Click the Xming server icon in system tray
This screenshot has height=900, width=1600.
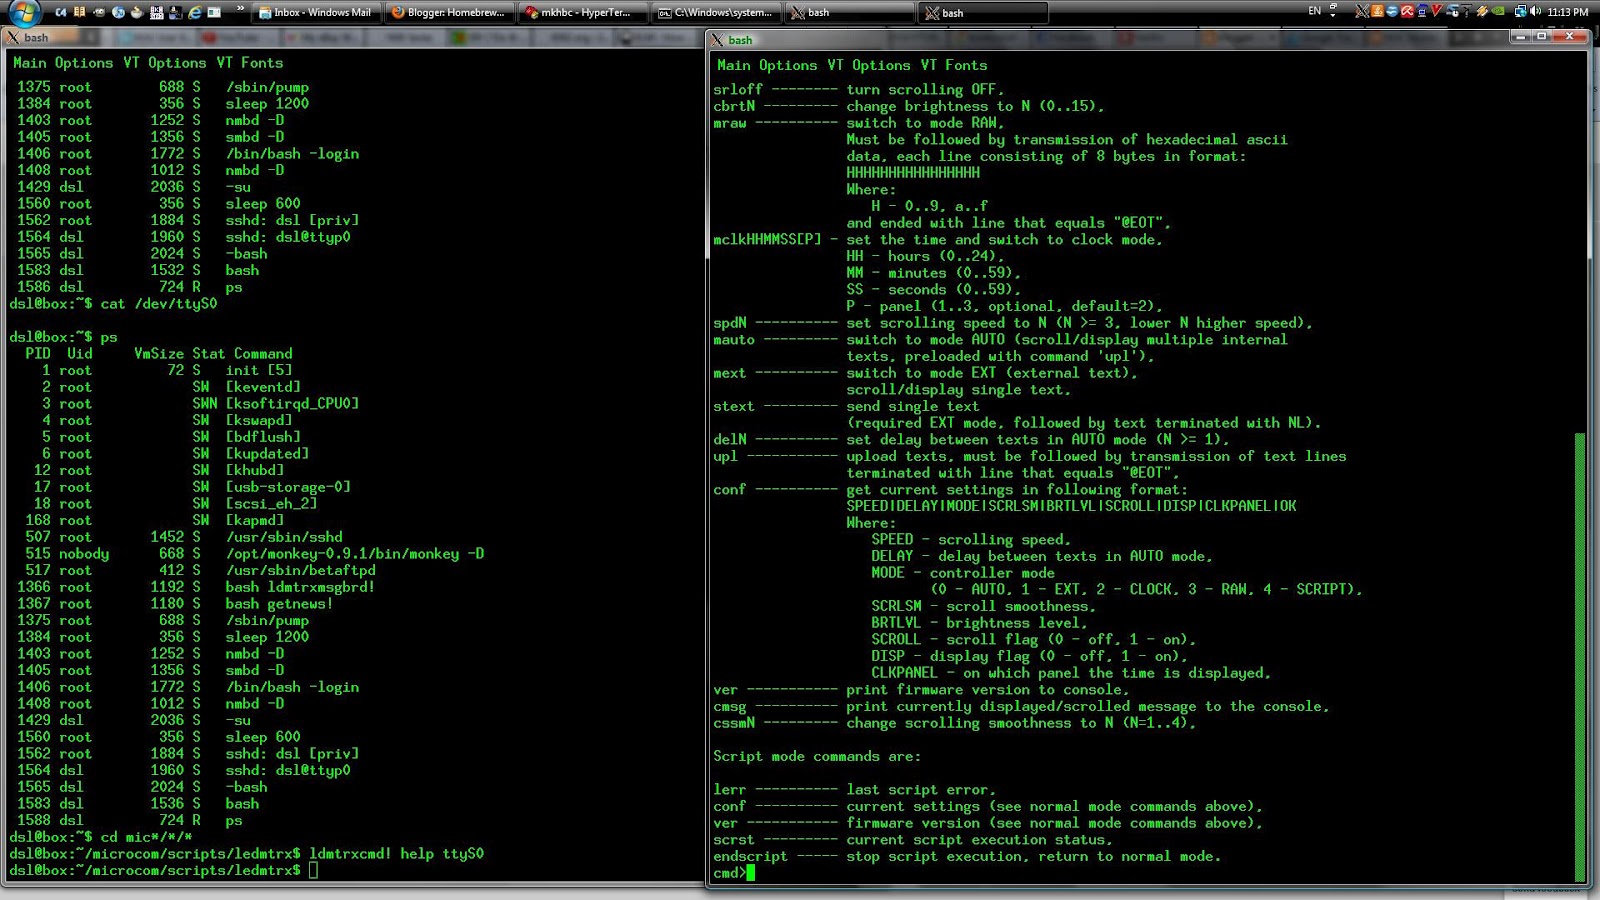coord(1362,11)
